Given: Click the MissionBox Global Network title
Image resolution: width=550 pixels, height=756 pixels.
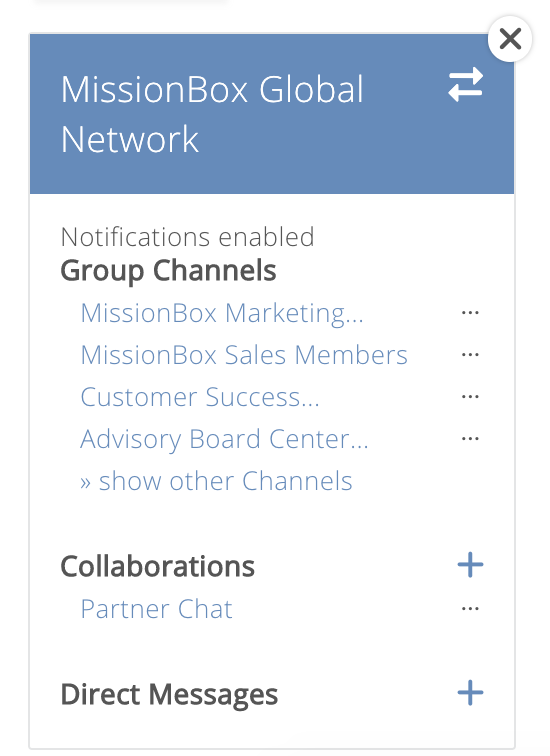Looking at the screenshot, I should (x=212, y=114).
